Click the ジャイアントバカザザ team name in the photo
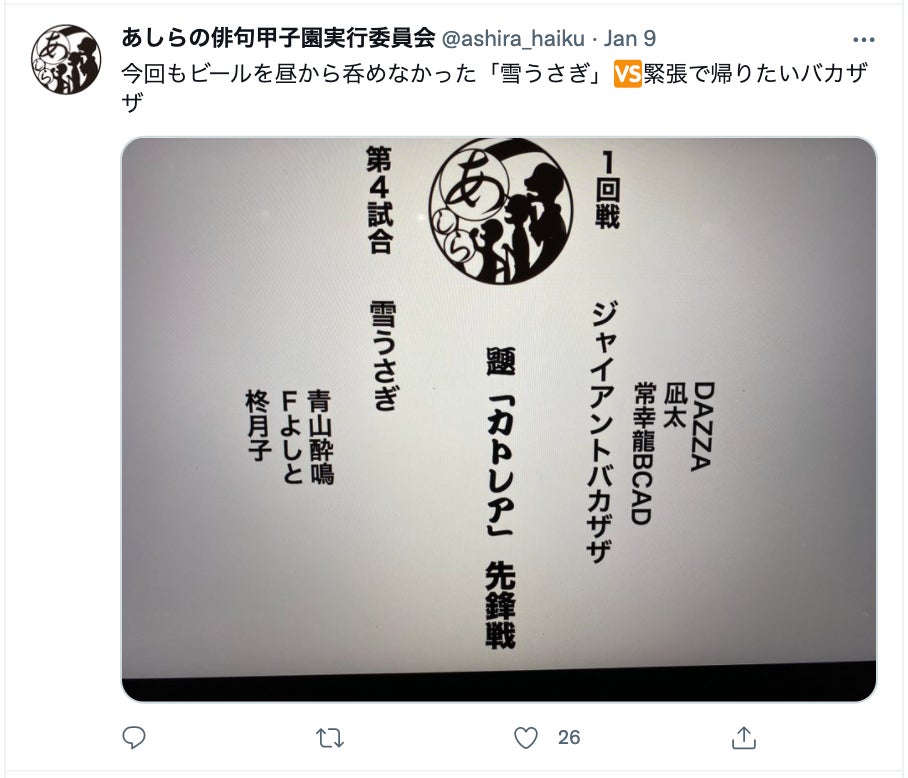Image resolution: width=908 pixels, height=778 pixels. (601, 431)
